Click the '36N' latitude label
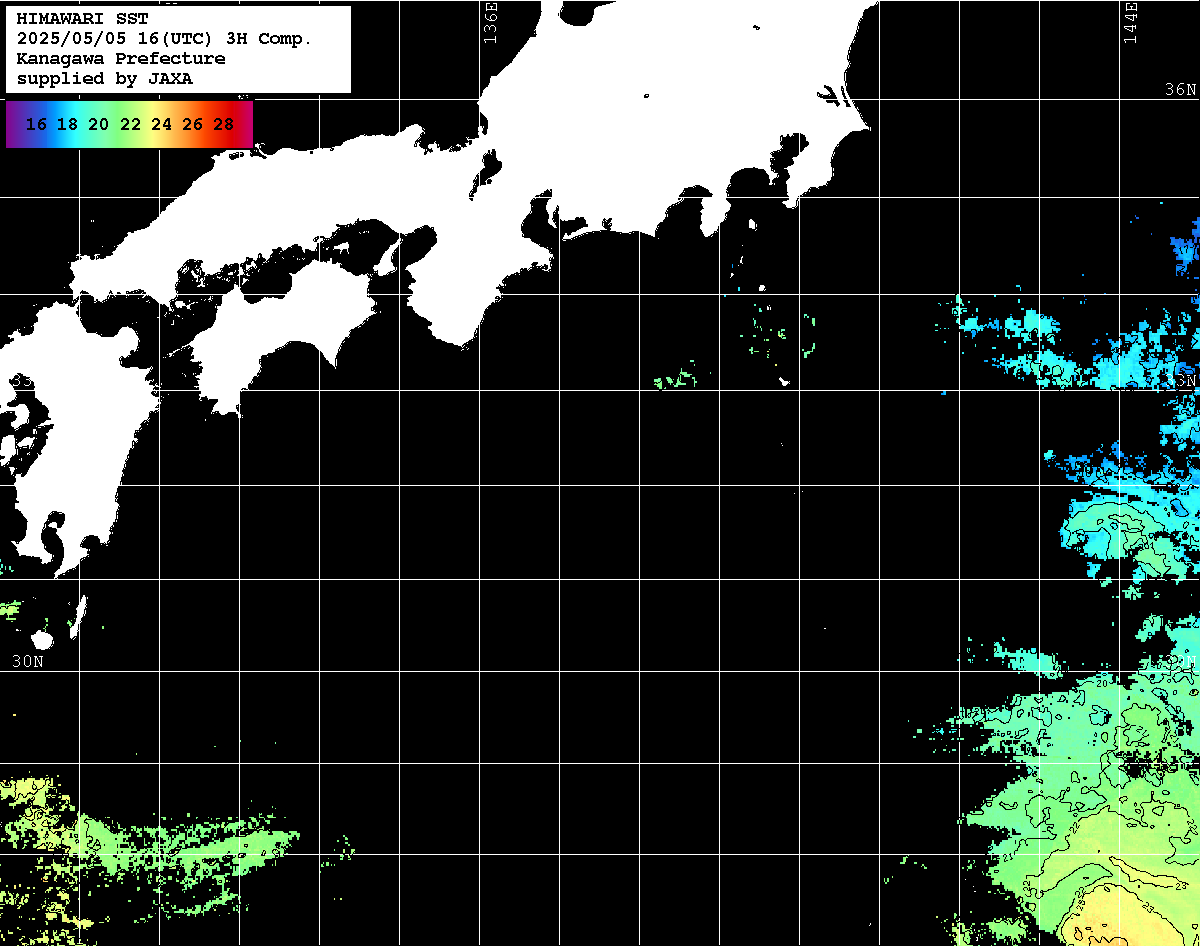The height and width of the screenshot is (946, 1200). 1181,89
